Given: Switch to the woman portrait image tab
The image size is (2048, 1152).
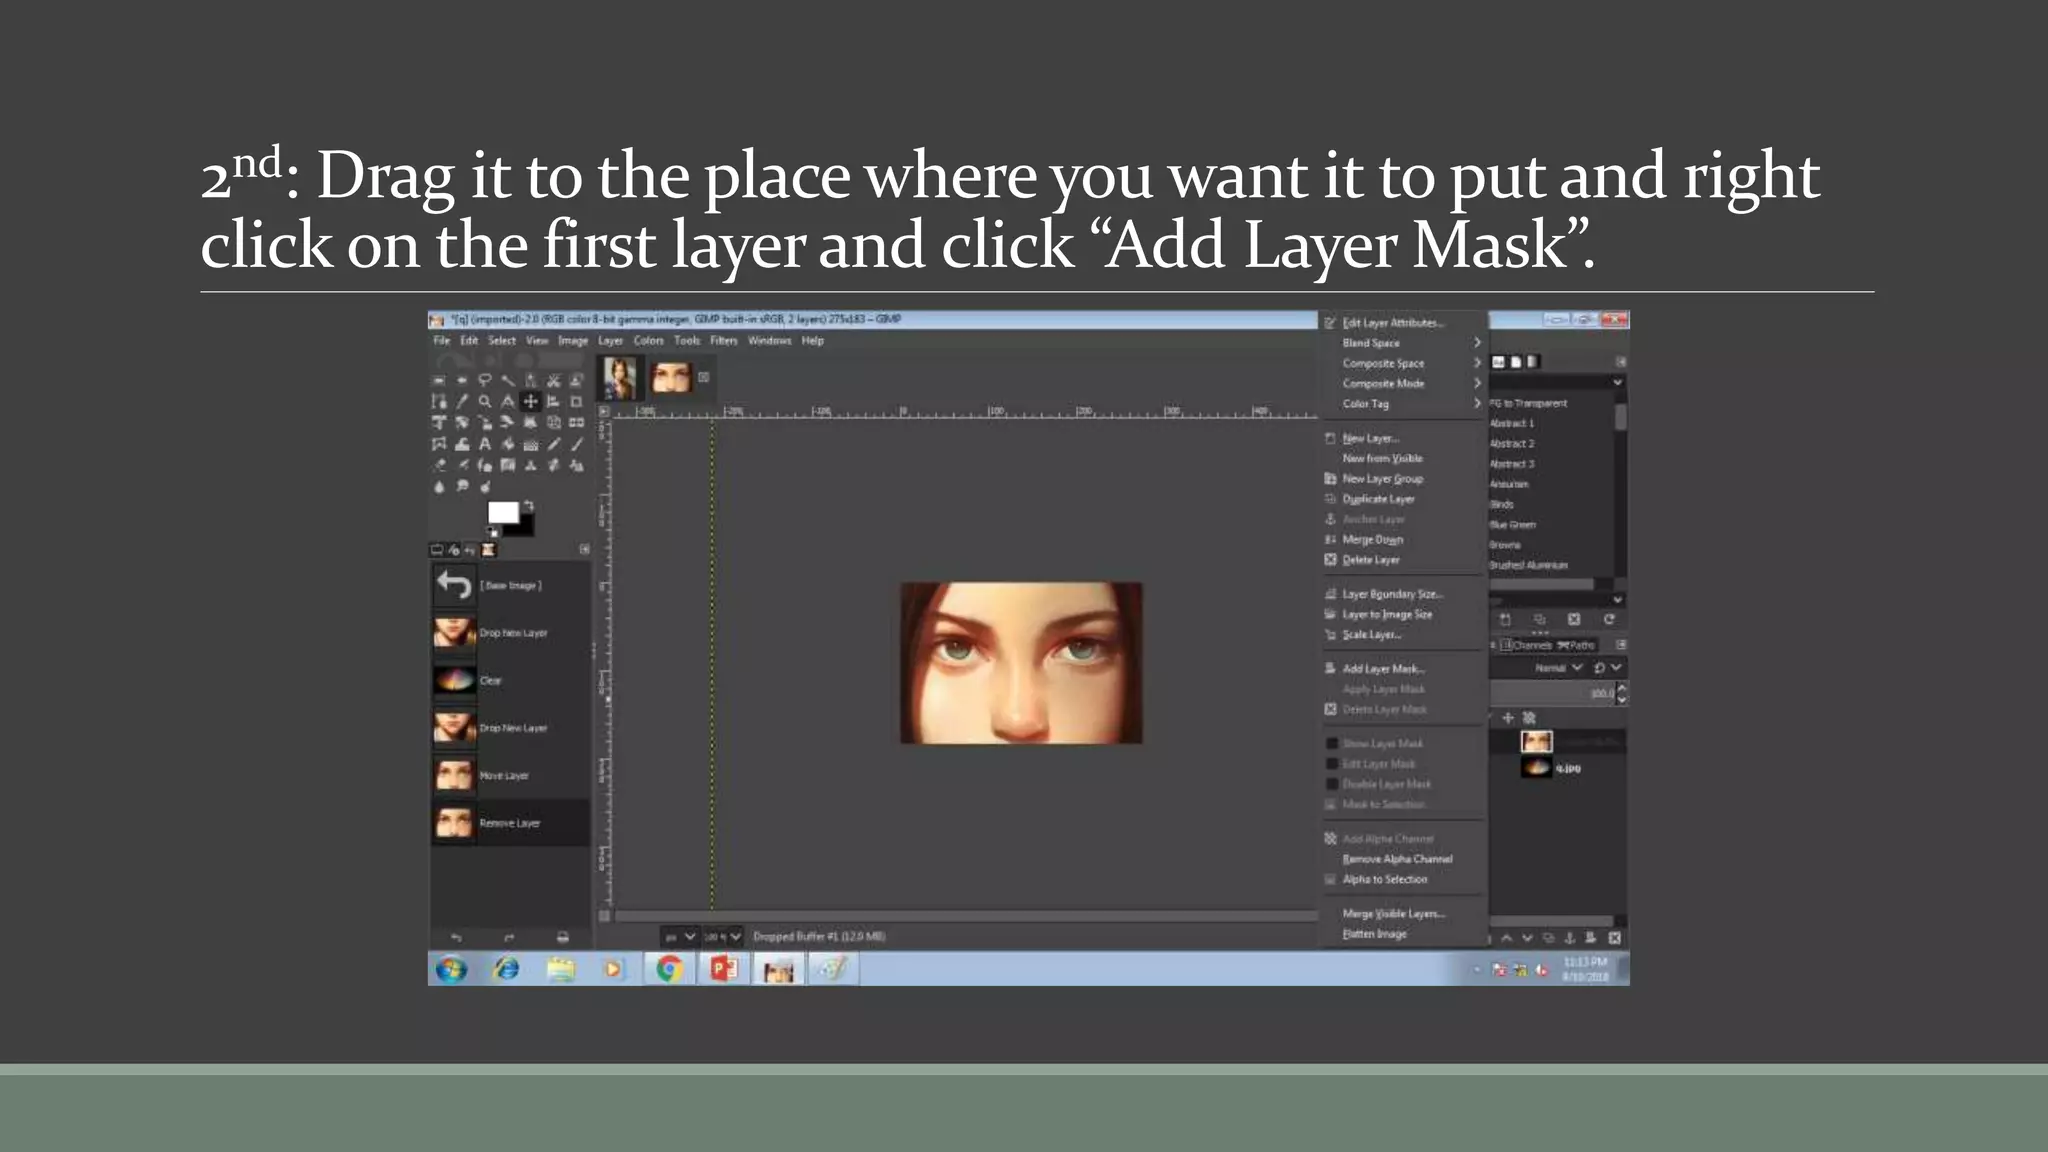Looking at the screenshot, I should pyautogui.click(x=620, y=378).
